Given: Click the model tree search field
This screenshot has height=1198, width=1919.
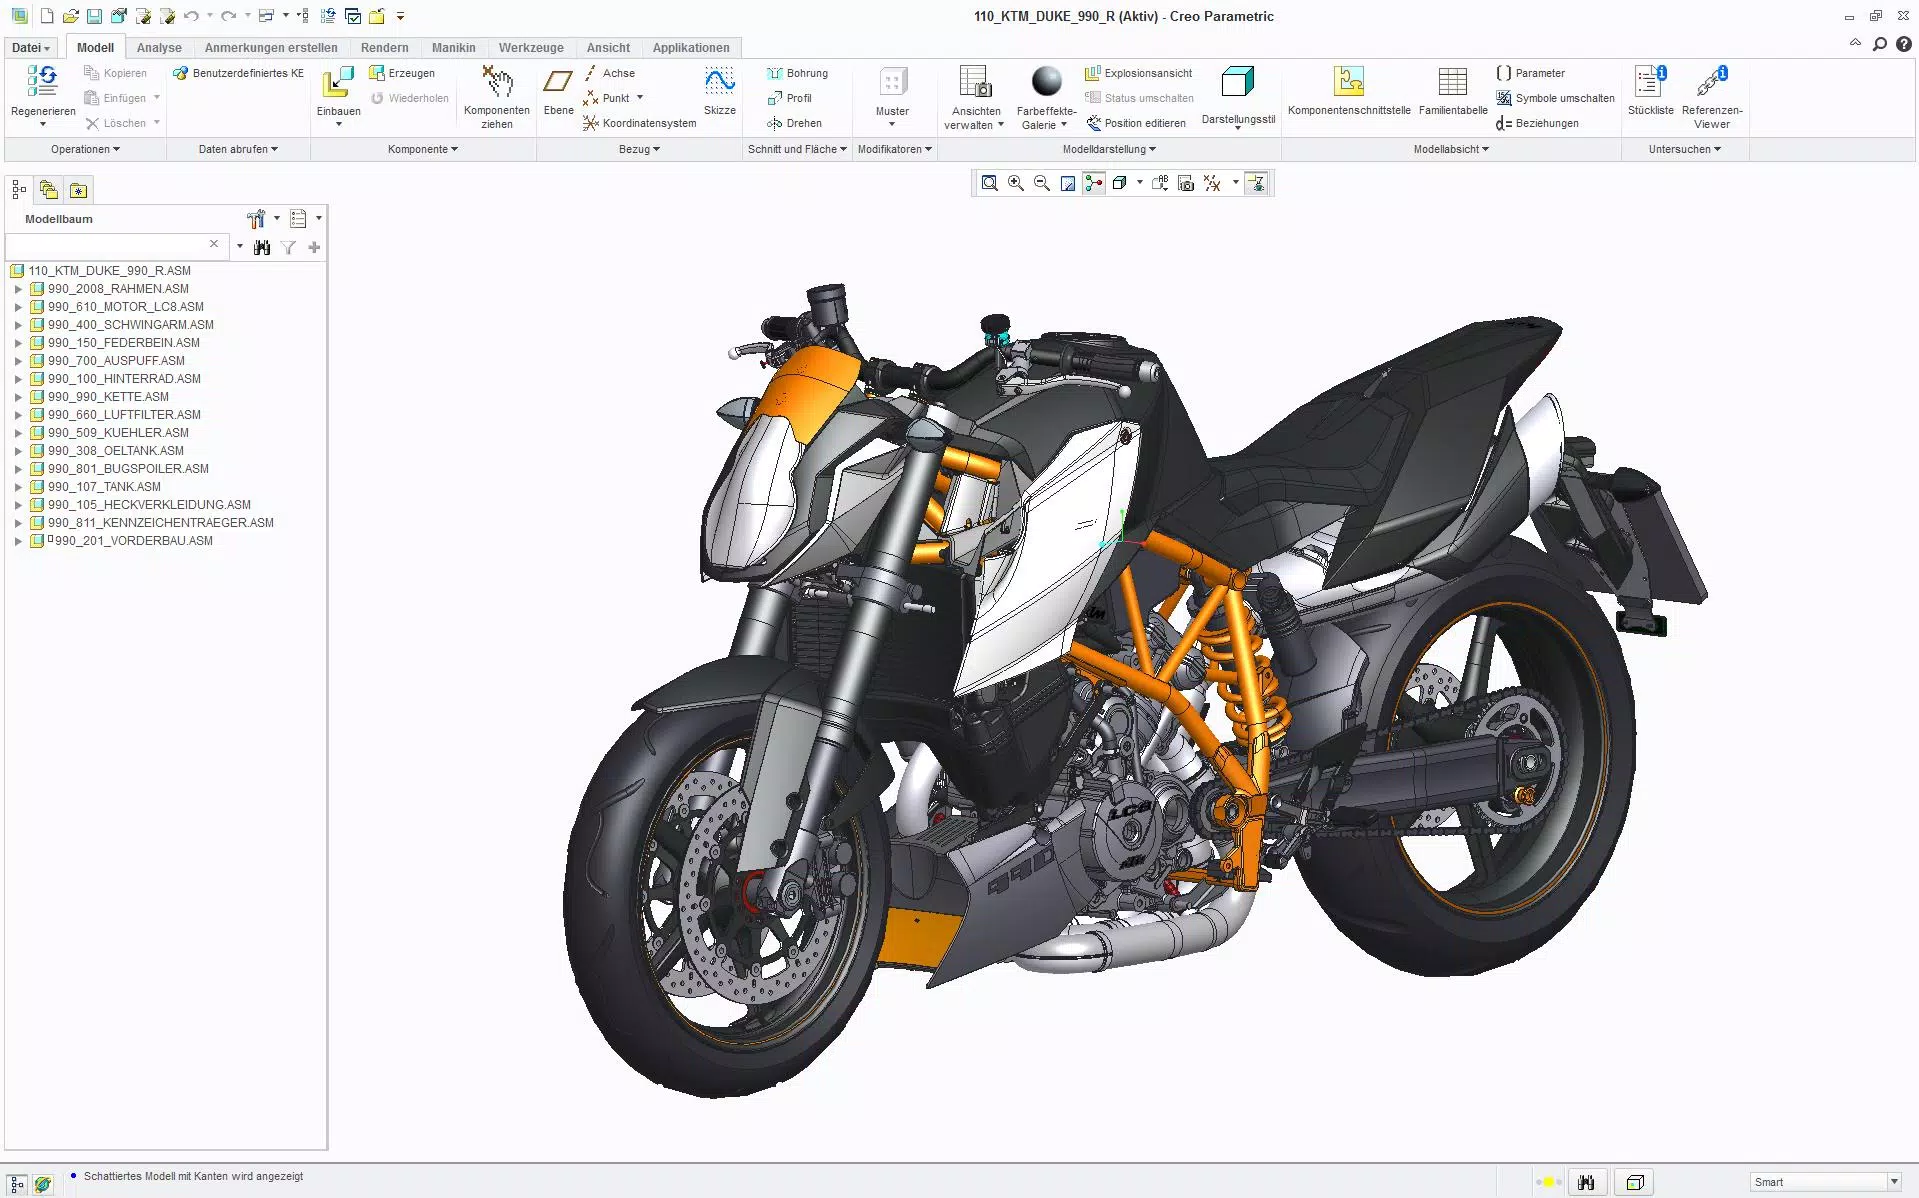Looking at the screenshot, I should [107, 246].
